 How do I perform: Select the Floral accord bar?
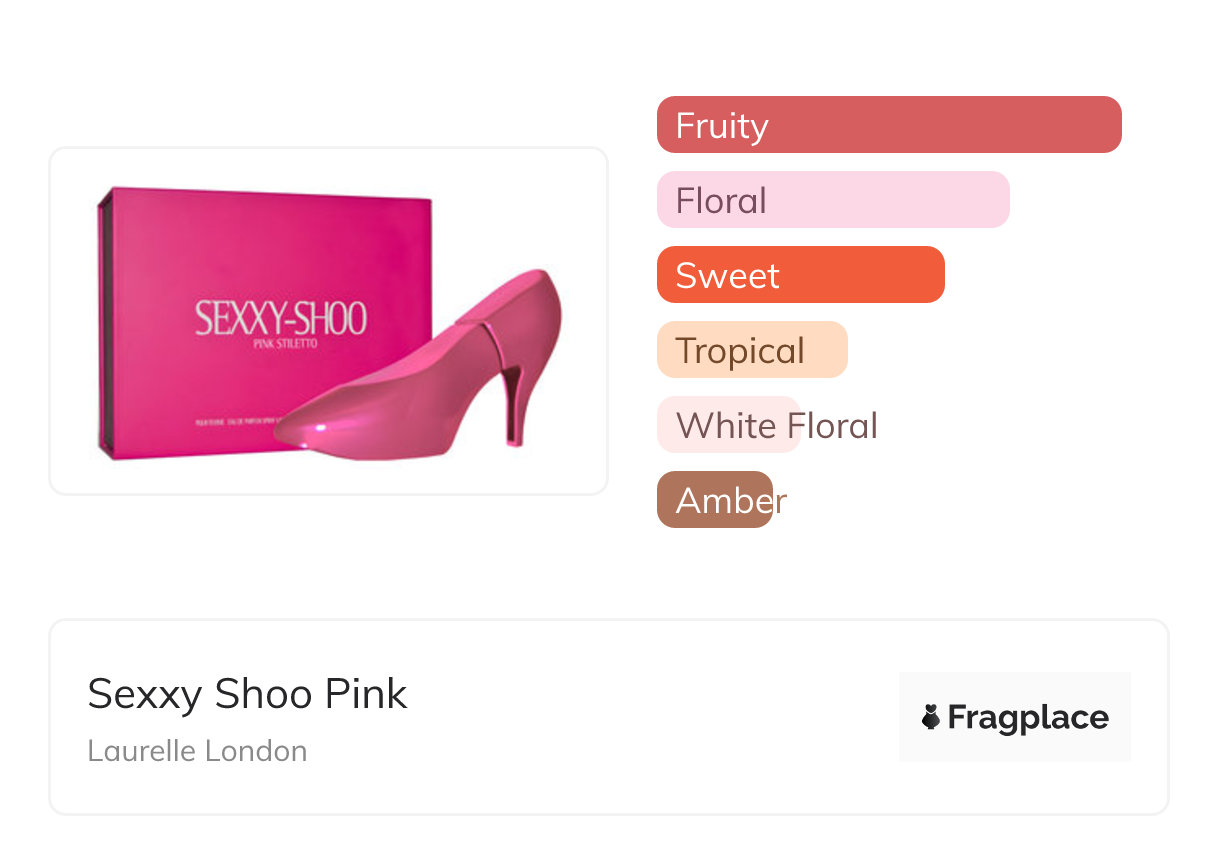[832, 200]
